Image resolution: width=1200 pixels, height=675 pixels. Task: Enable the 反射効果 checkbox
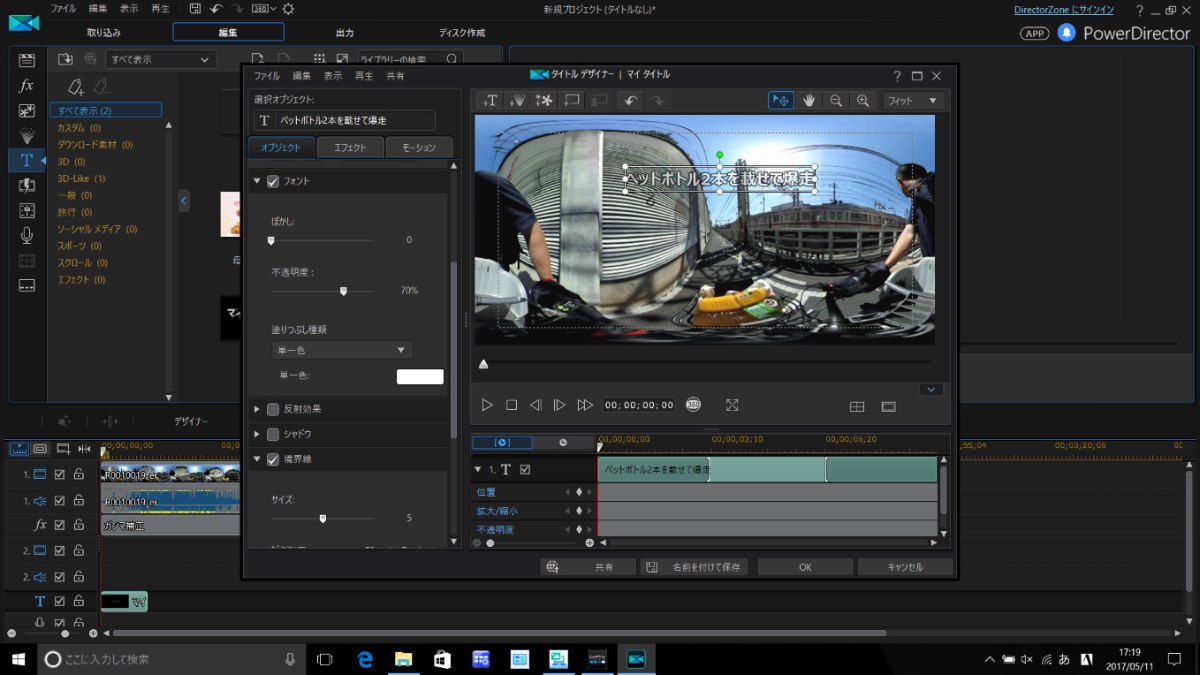click(x=273, y=409)
